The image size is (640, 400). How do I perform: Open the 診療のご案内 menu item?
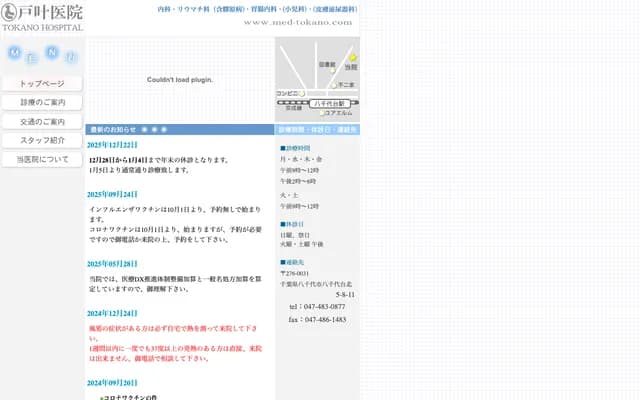[42, 103]
